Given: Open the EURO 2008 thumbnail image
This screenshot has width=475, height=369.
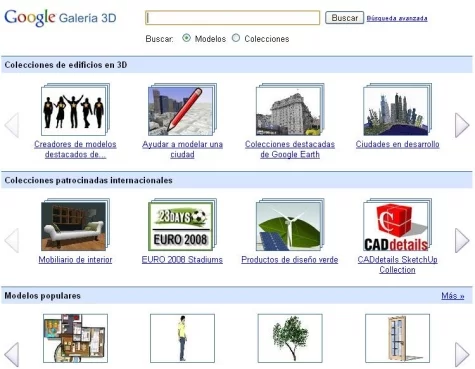Looking at the screenshot, I should 182,225.
